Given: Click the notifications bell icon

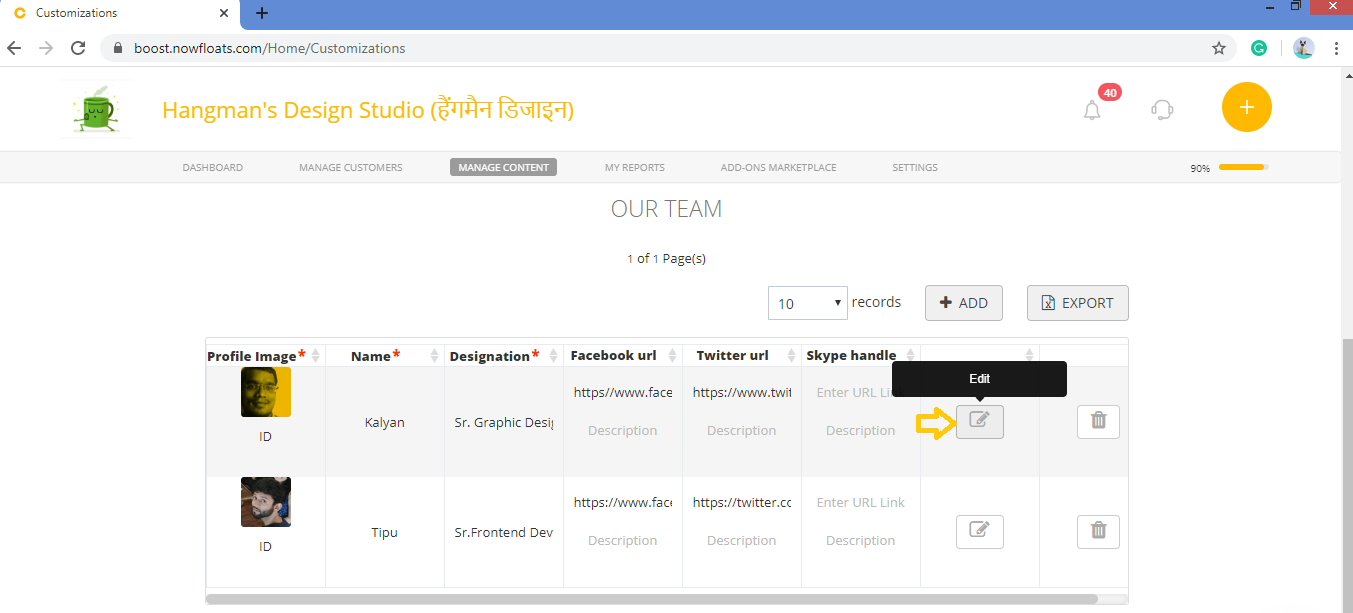Looking at the screenshot, I should (1092, 110).
